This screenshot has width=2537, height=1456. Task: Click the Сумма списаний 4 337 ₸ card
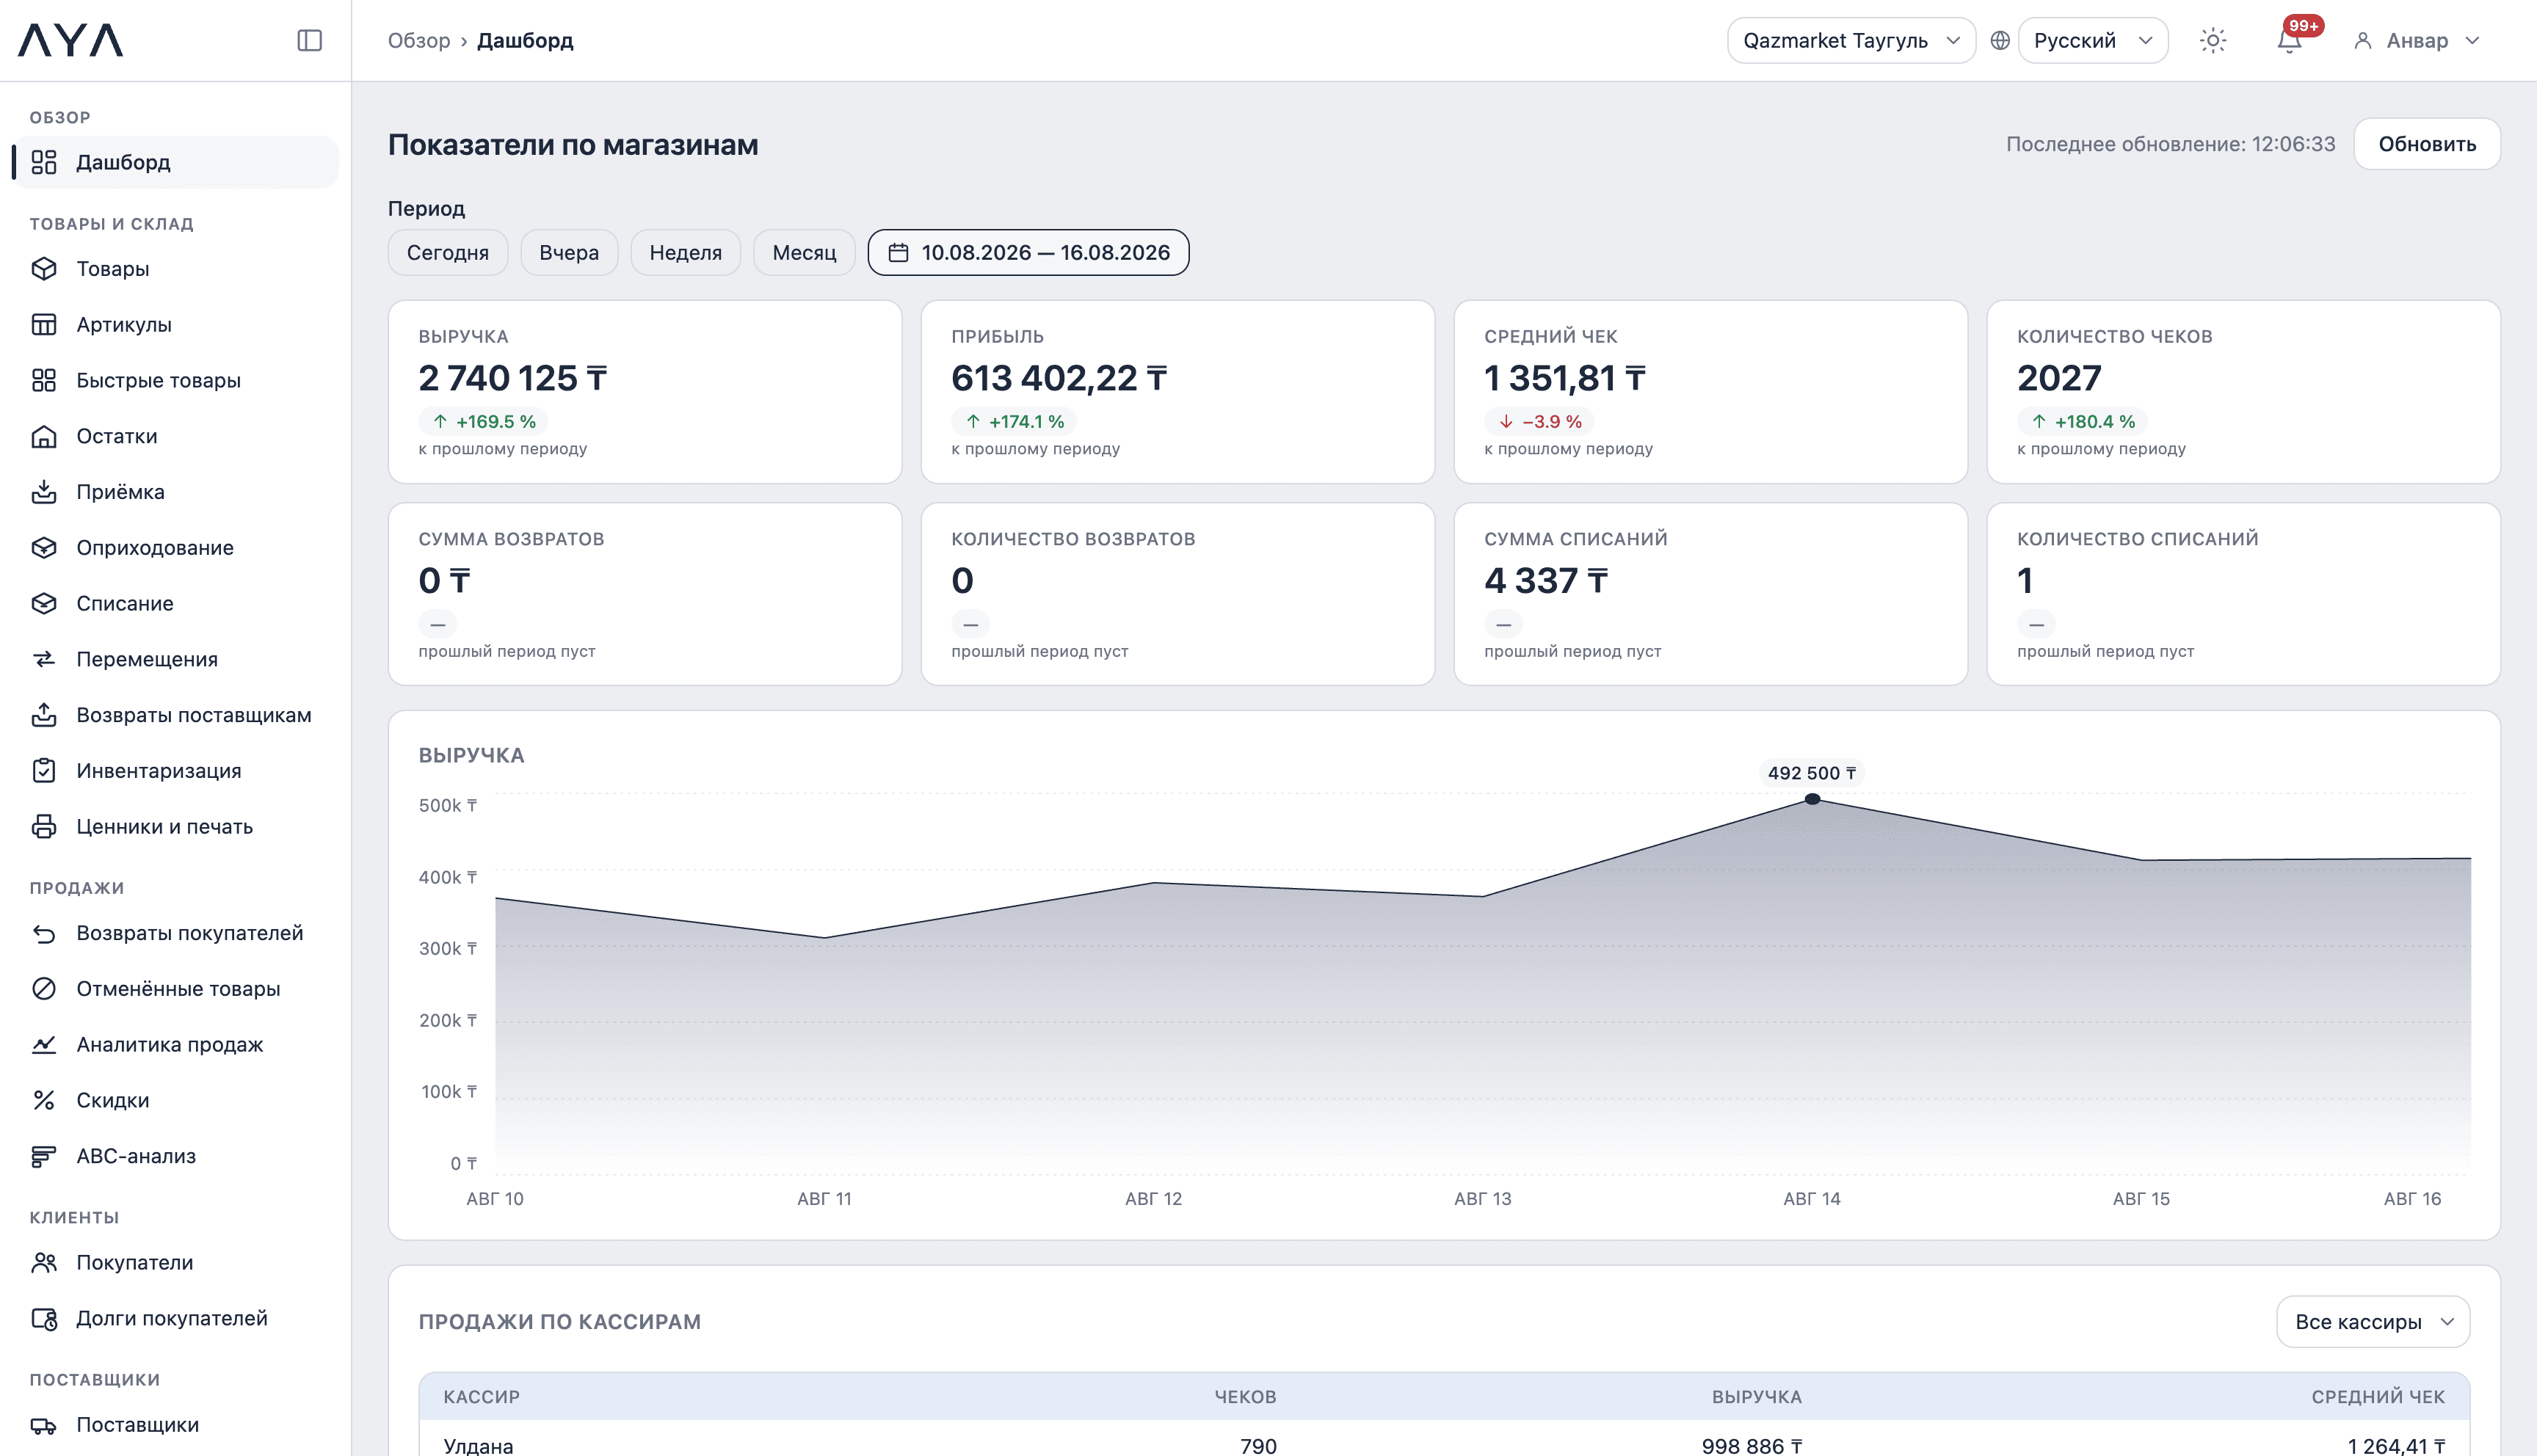[x=1711, y=594]
